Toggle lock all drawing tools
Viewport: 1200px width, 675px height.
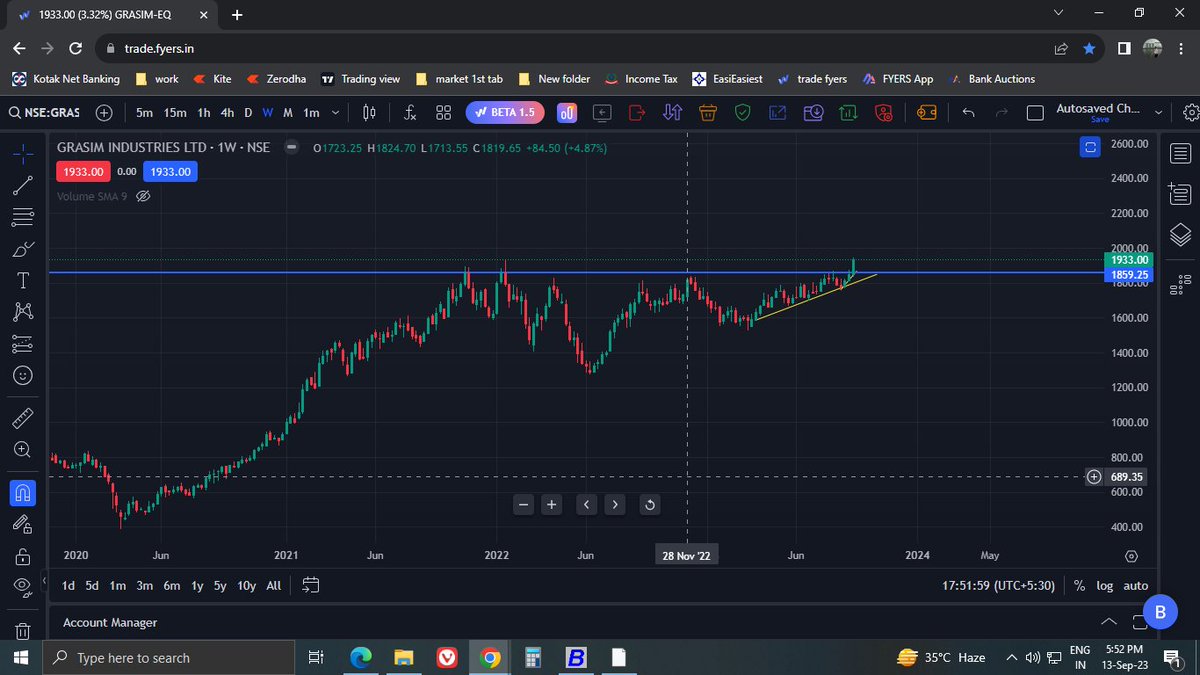click(23, 556)
